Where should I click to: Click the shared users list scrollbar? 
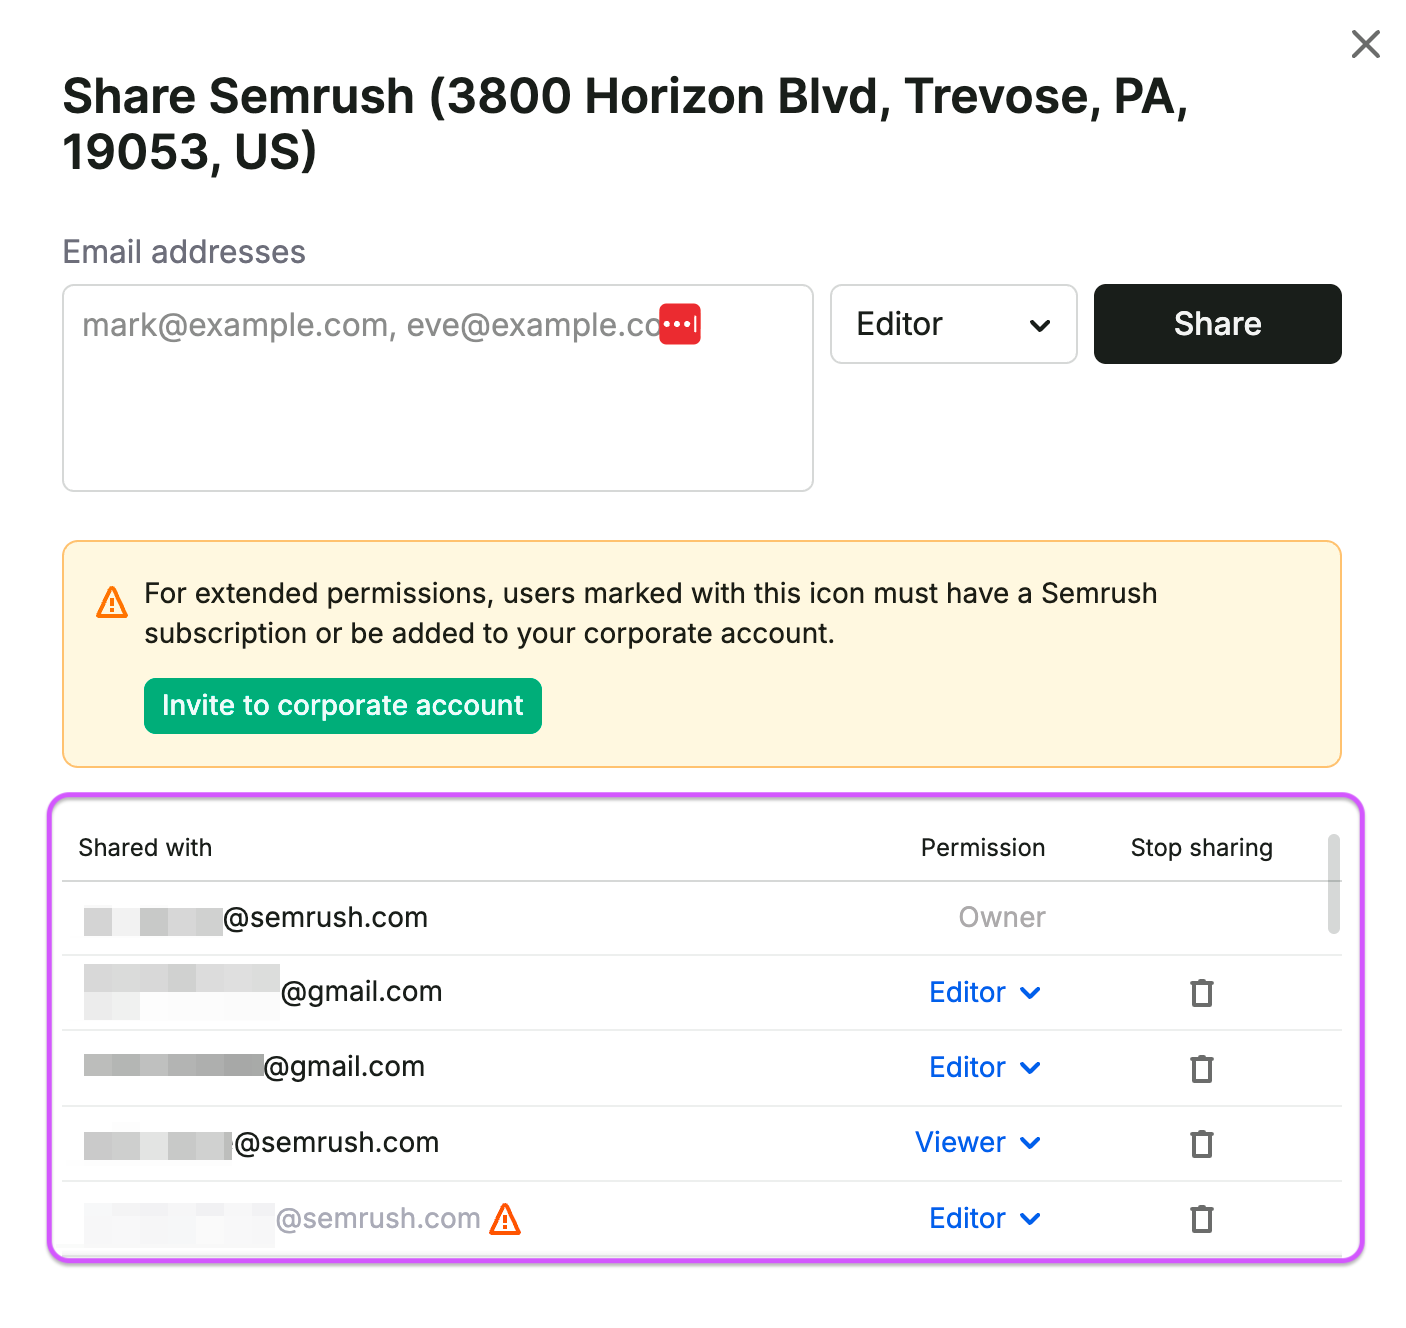[x=1333, y=884]
